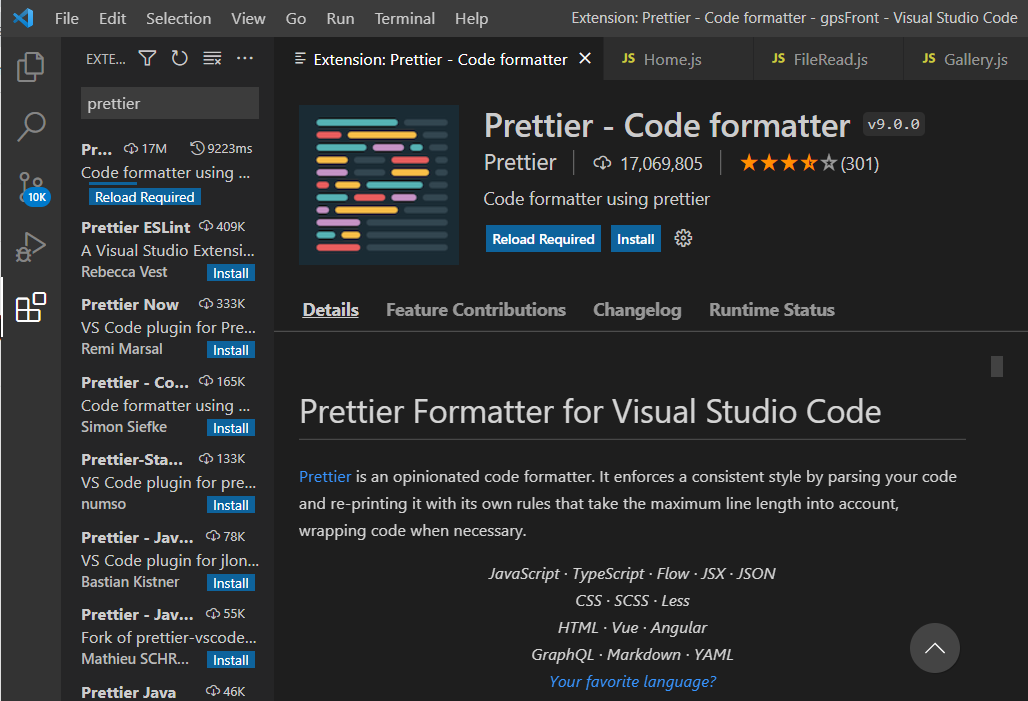Open the Run menu
This screenshot has width=1028, height=701.
click(340, 18)
